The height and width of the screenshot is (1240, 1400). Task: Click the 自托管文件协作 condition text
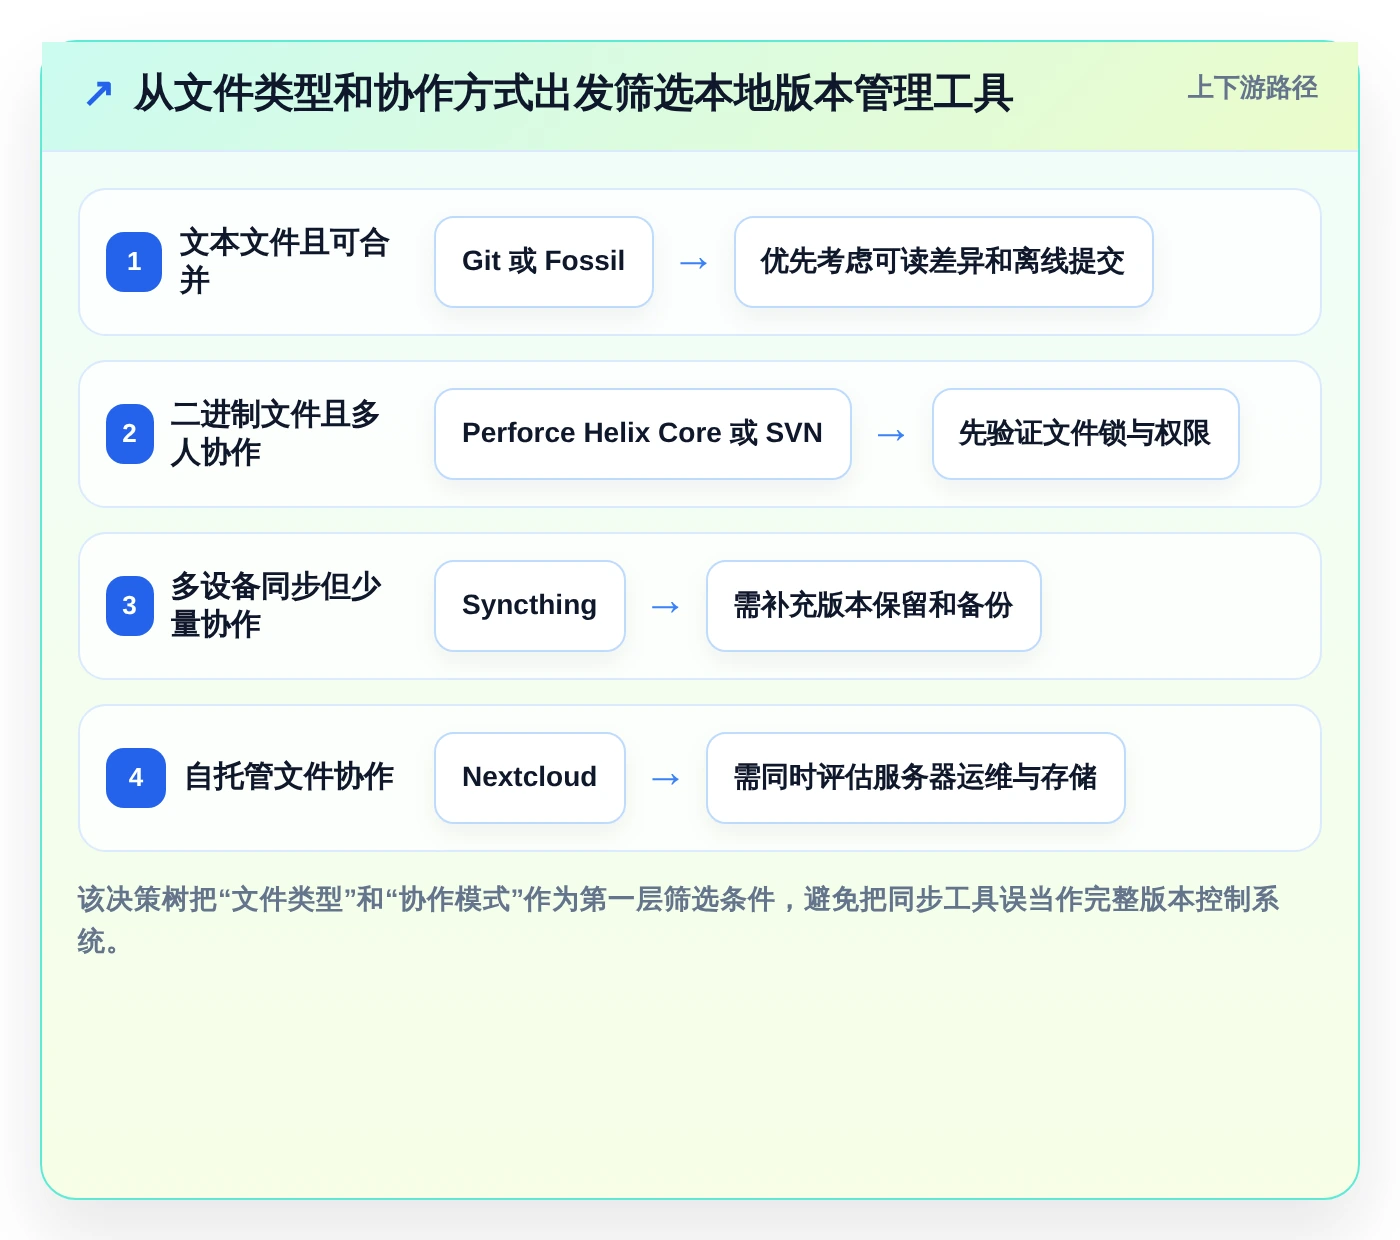coord(289,777)
